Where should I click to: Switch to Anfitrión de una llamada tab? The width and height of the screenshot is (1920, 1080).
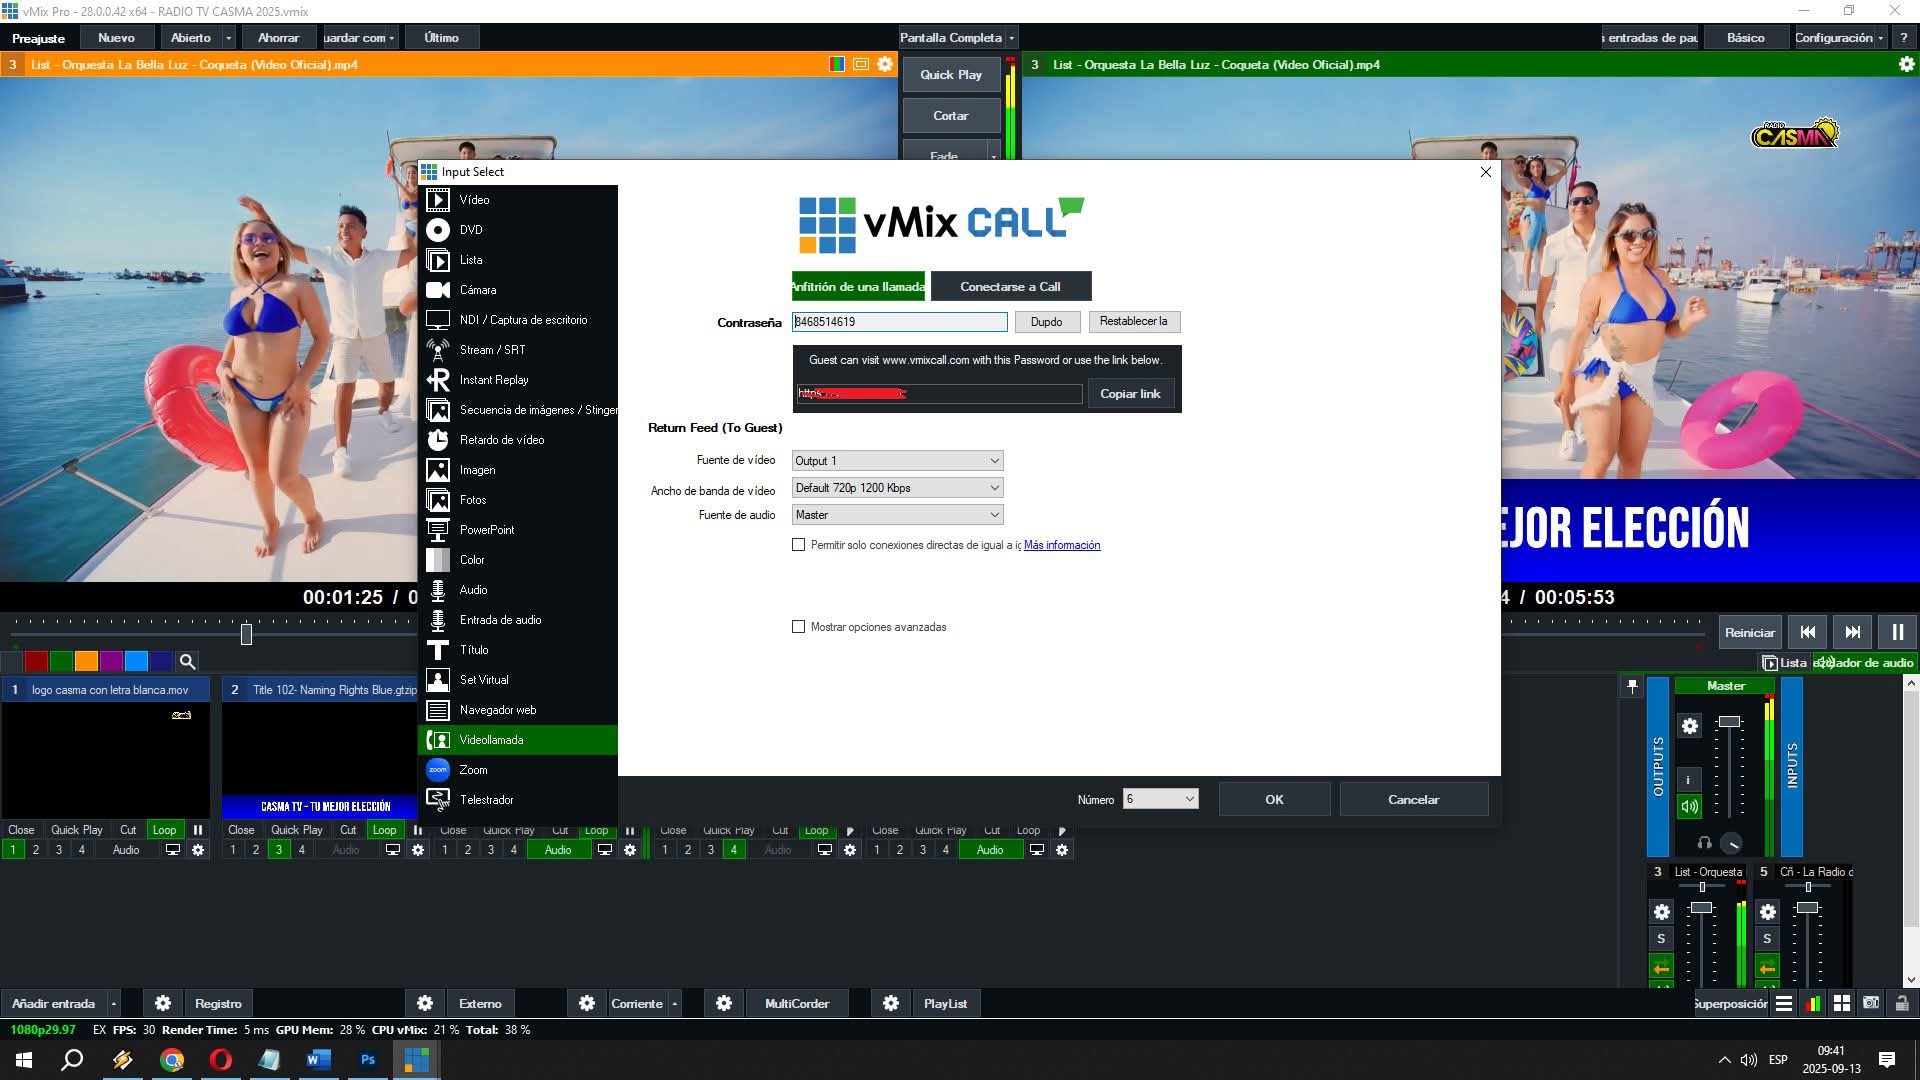858,287
